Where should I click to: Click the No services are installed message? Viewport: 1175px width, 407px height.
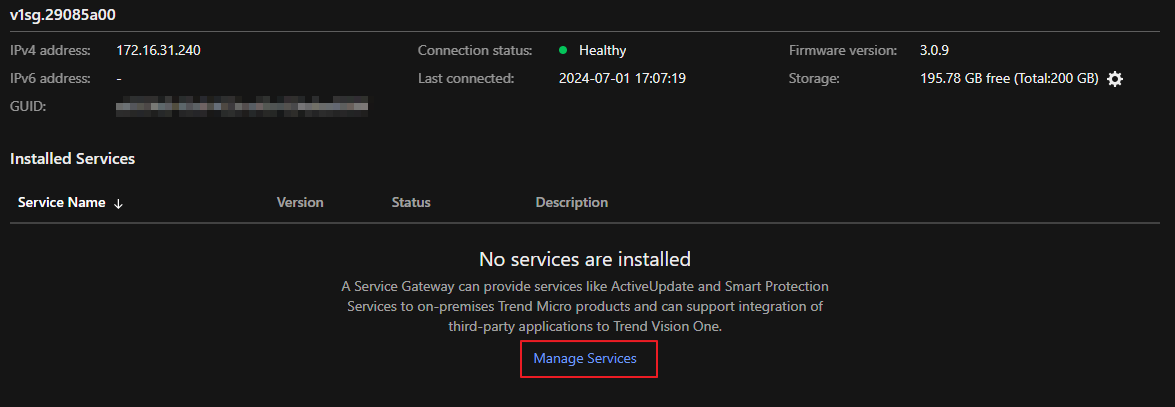[585, 259]
